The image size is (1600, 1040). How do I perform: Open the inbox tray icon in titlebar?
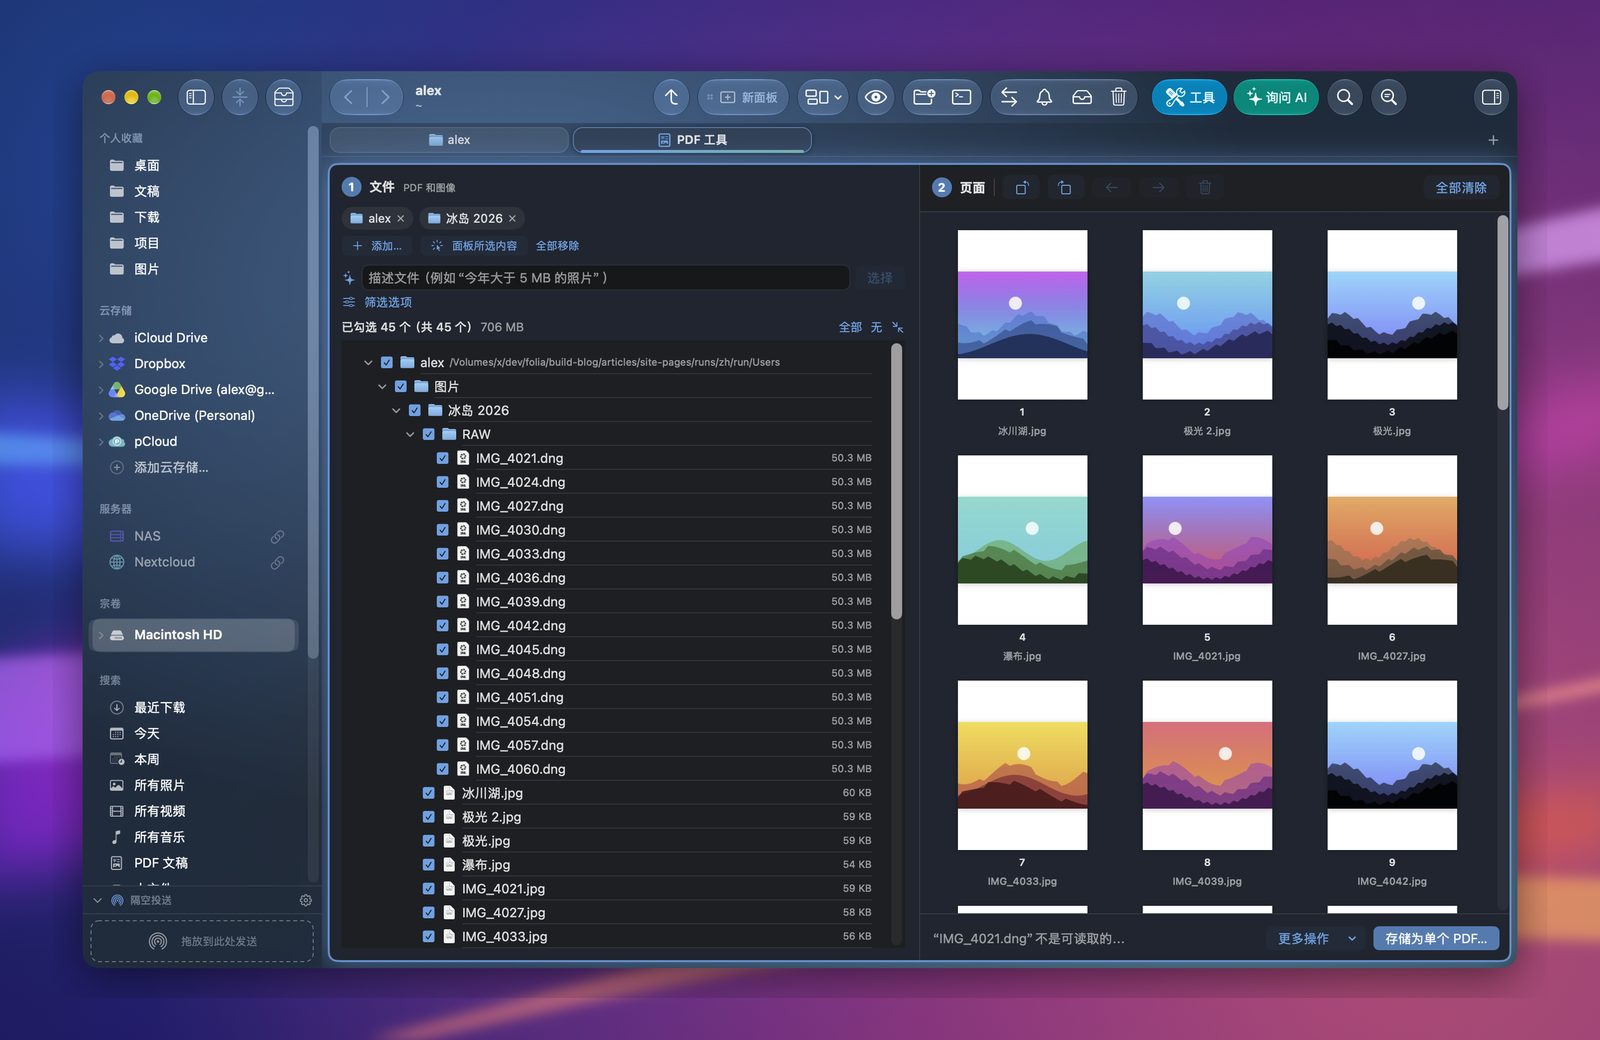tap(284, 97)
